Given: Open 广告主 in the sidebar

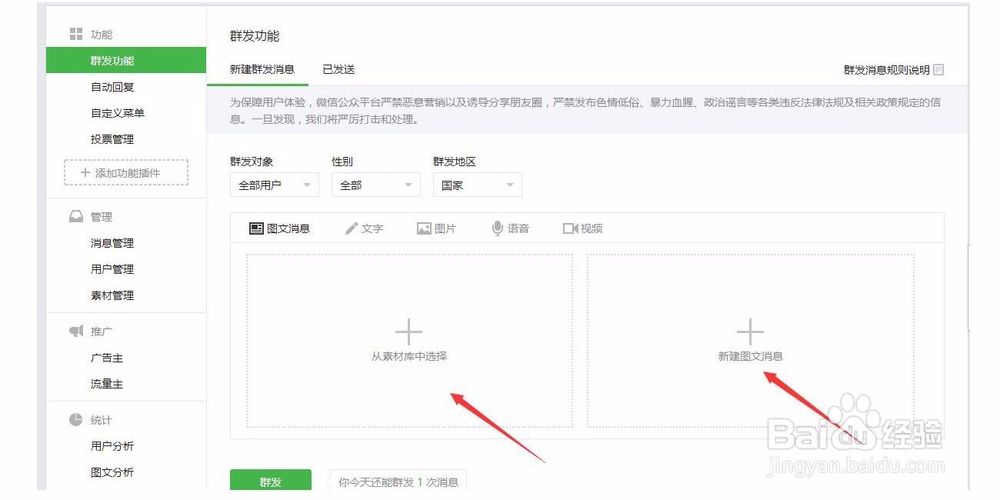Looking at the screenshot, I should pos(107,358).
